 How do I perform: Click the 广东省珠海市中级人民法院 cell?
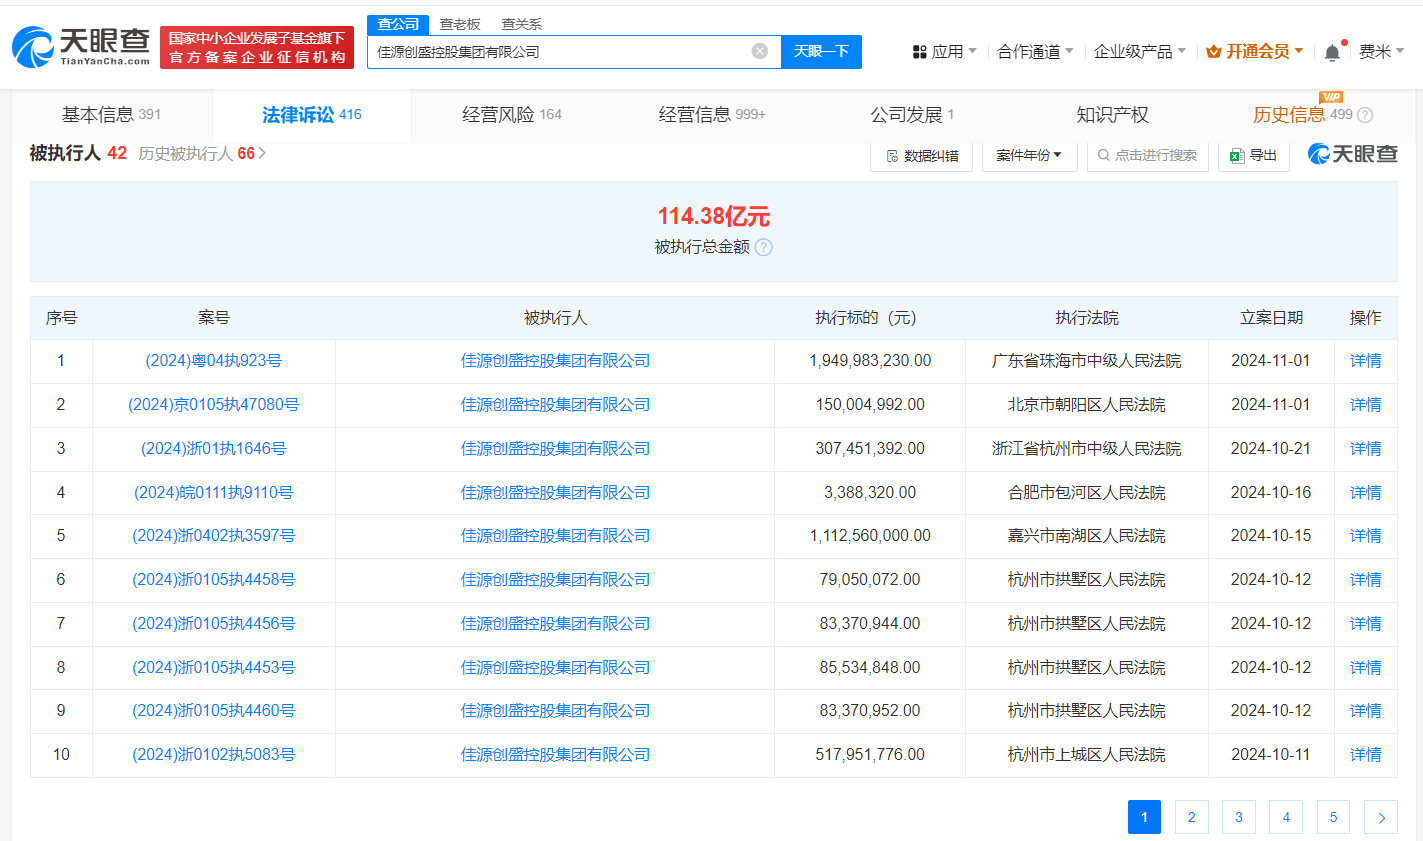coord(1087,361)
